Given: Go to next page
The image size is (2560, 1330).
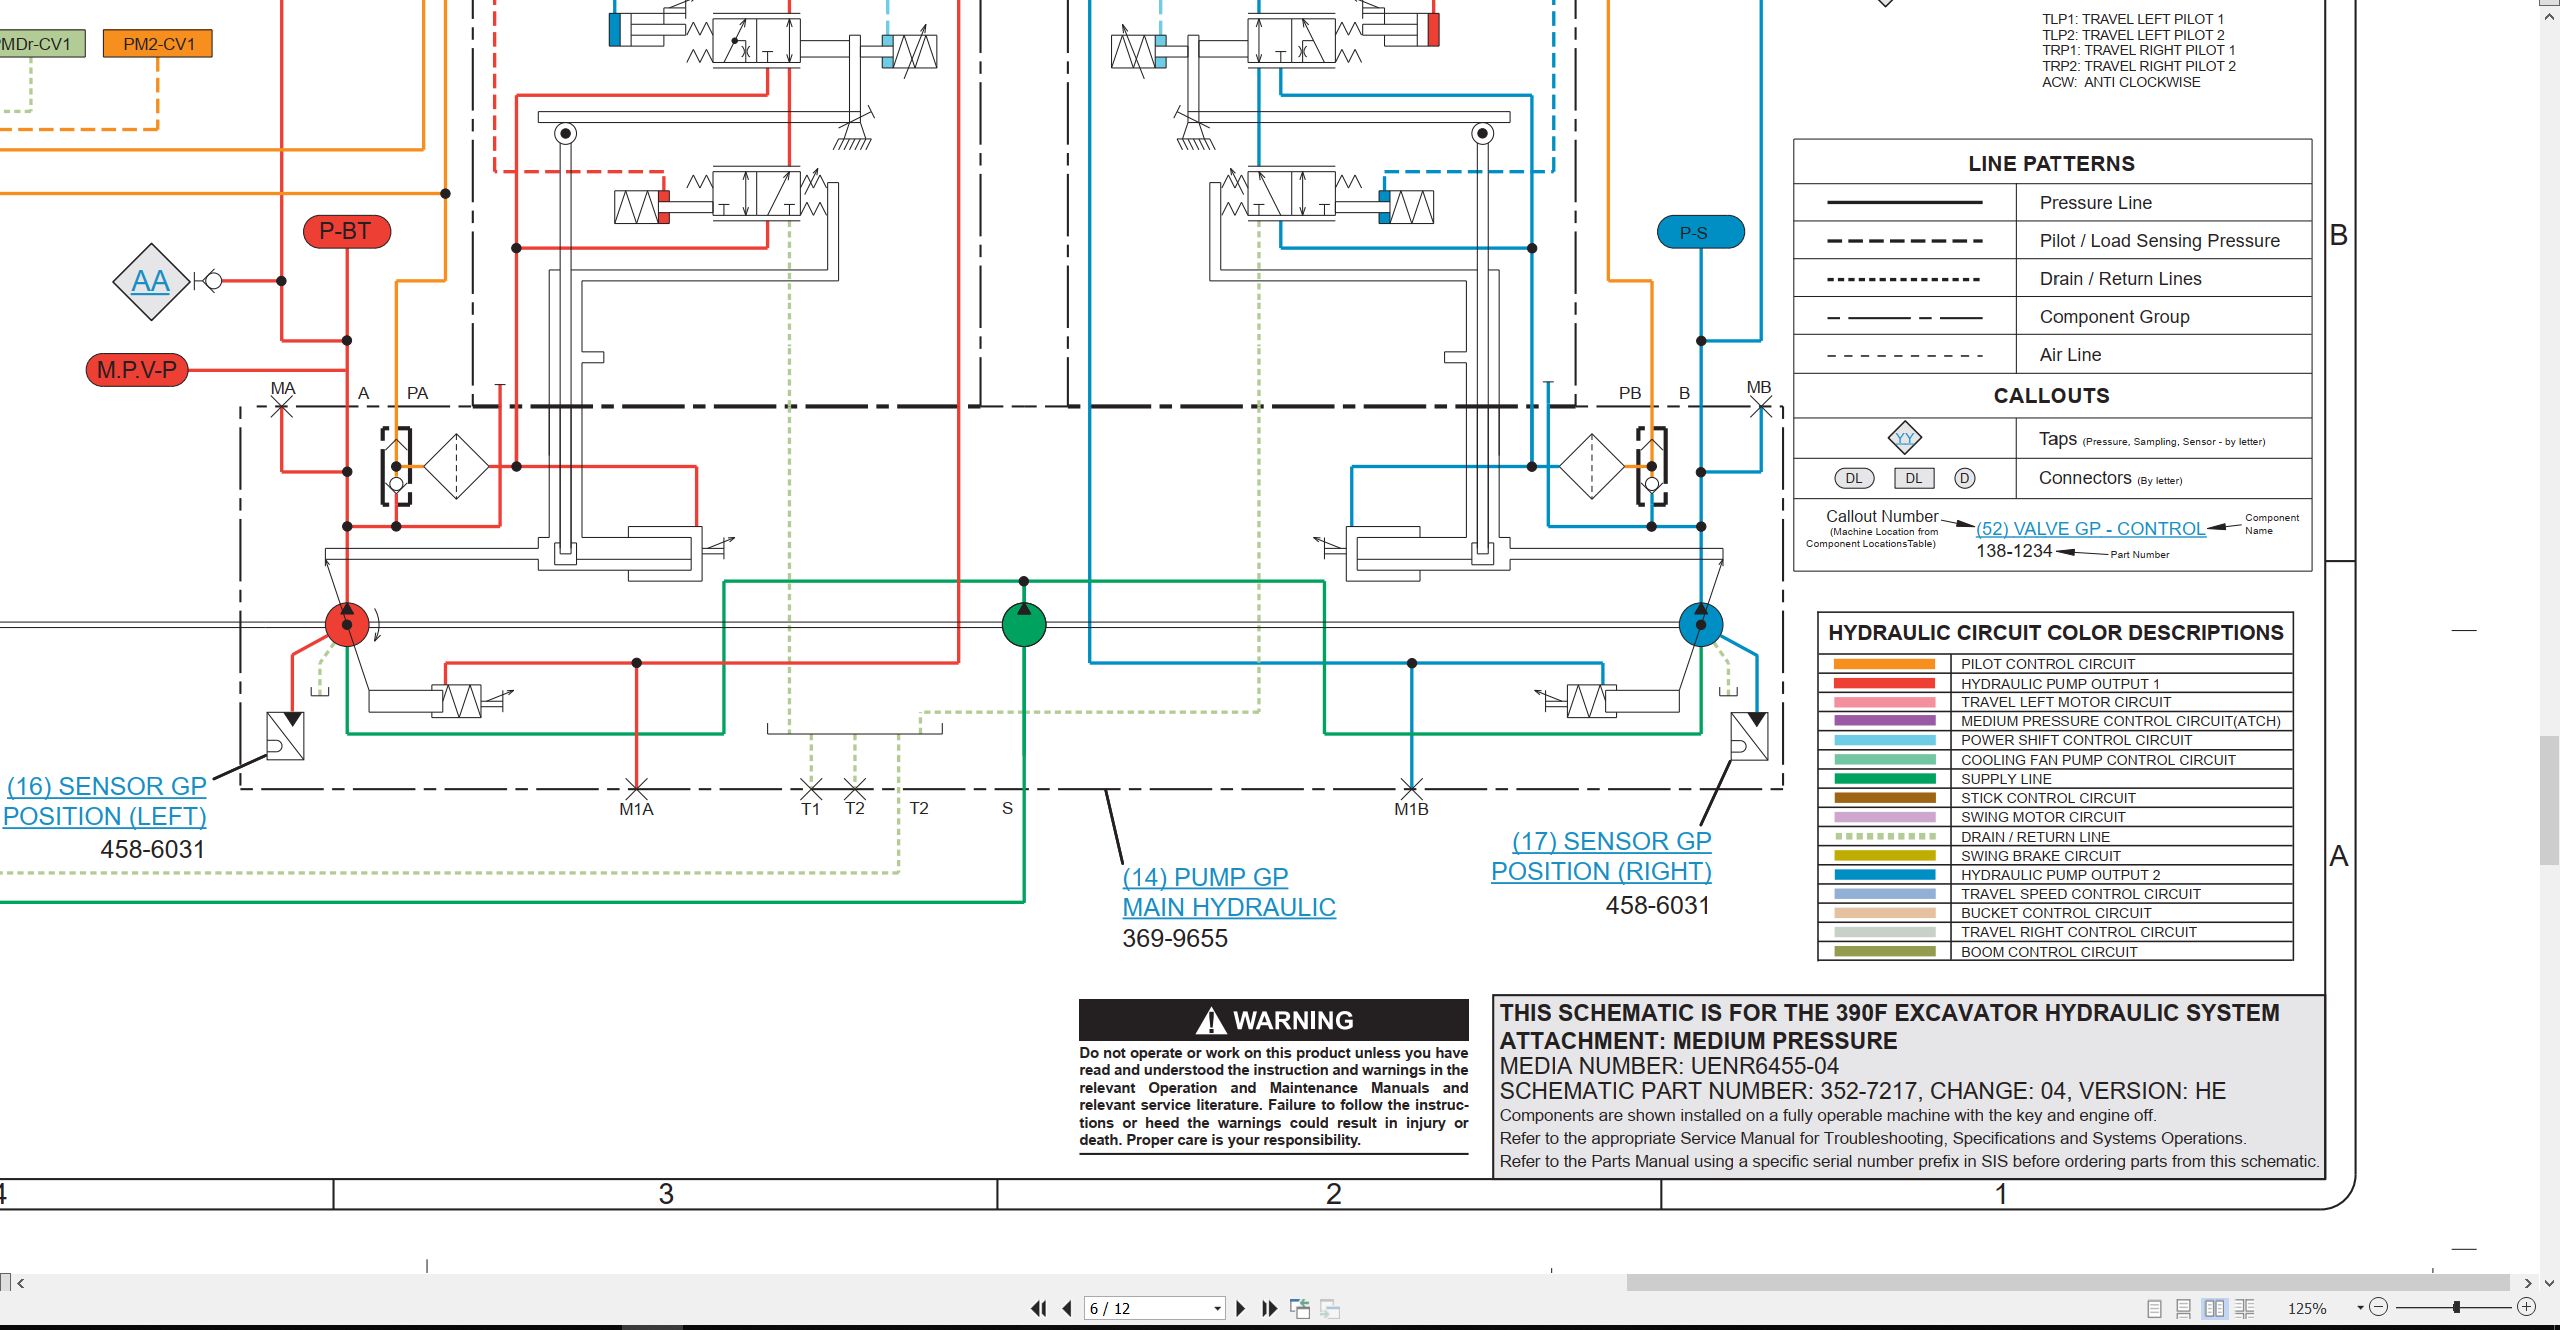Looking at the screenshot, I should 1241,1308.
